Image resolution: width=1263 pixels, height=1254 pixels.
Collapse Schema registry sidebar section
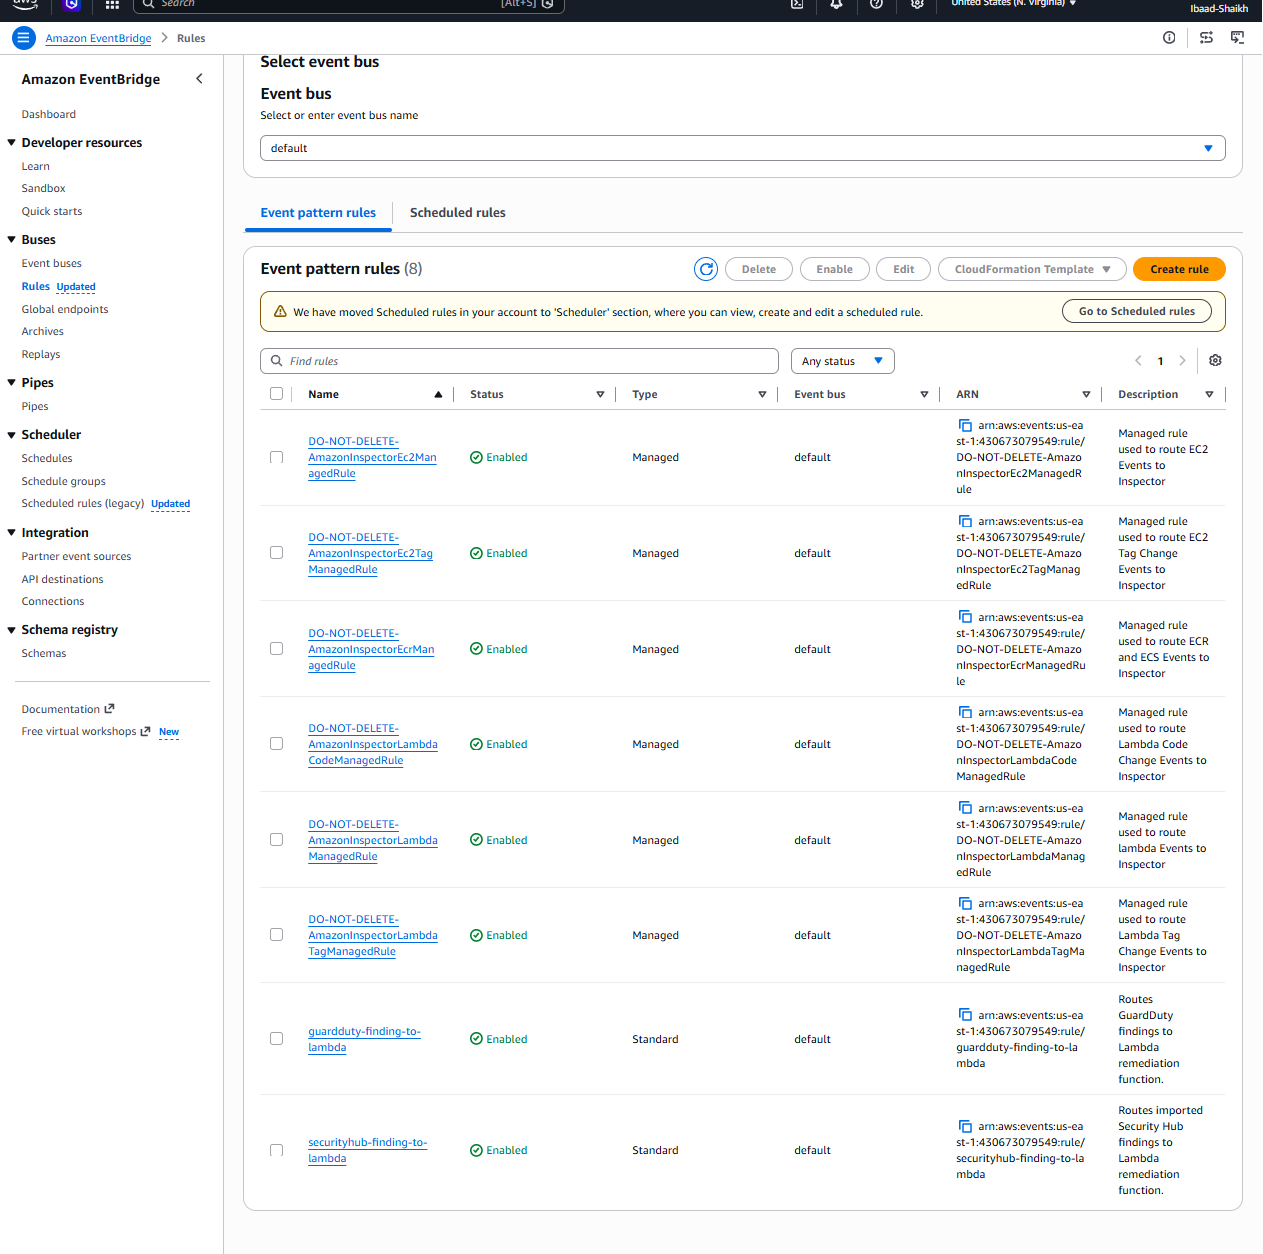(12, 630)
